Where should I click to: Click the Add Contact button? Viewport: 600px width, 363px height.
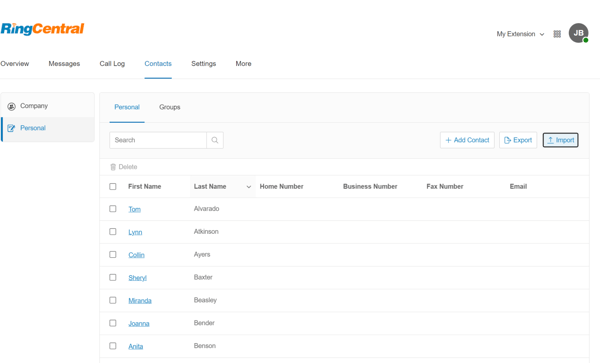pyautogui.click(x=467, y=140)
